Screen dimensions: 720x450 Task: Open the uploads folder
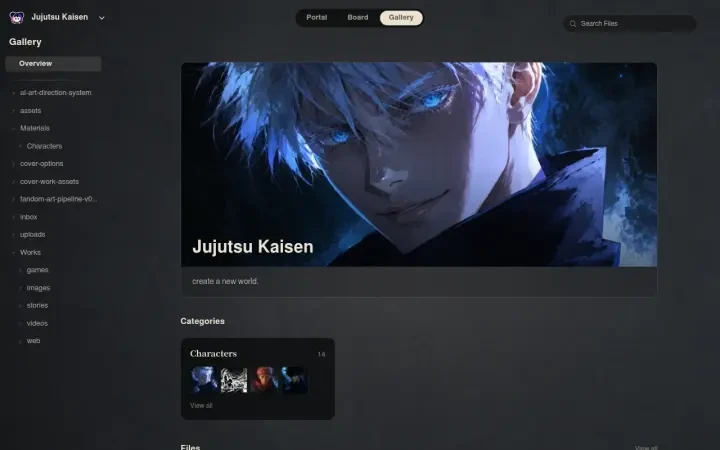tap(32, 235)
